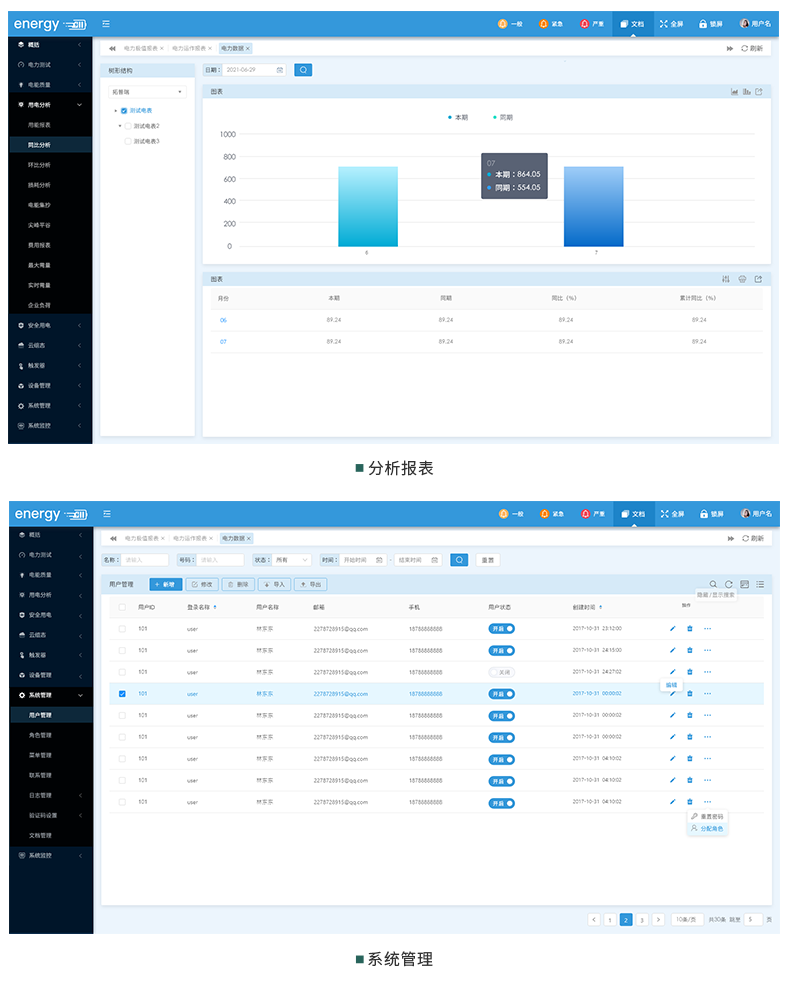Edit user row created 23:12:00 via pencil
This screenshot has height=983, width=790.
pyautogui.click(x=673, y=629)
